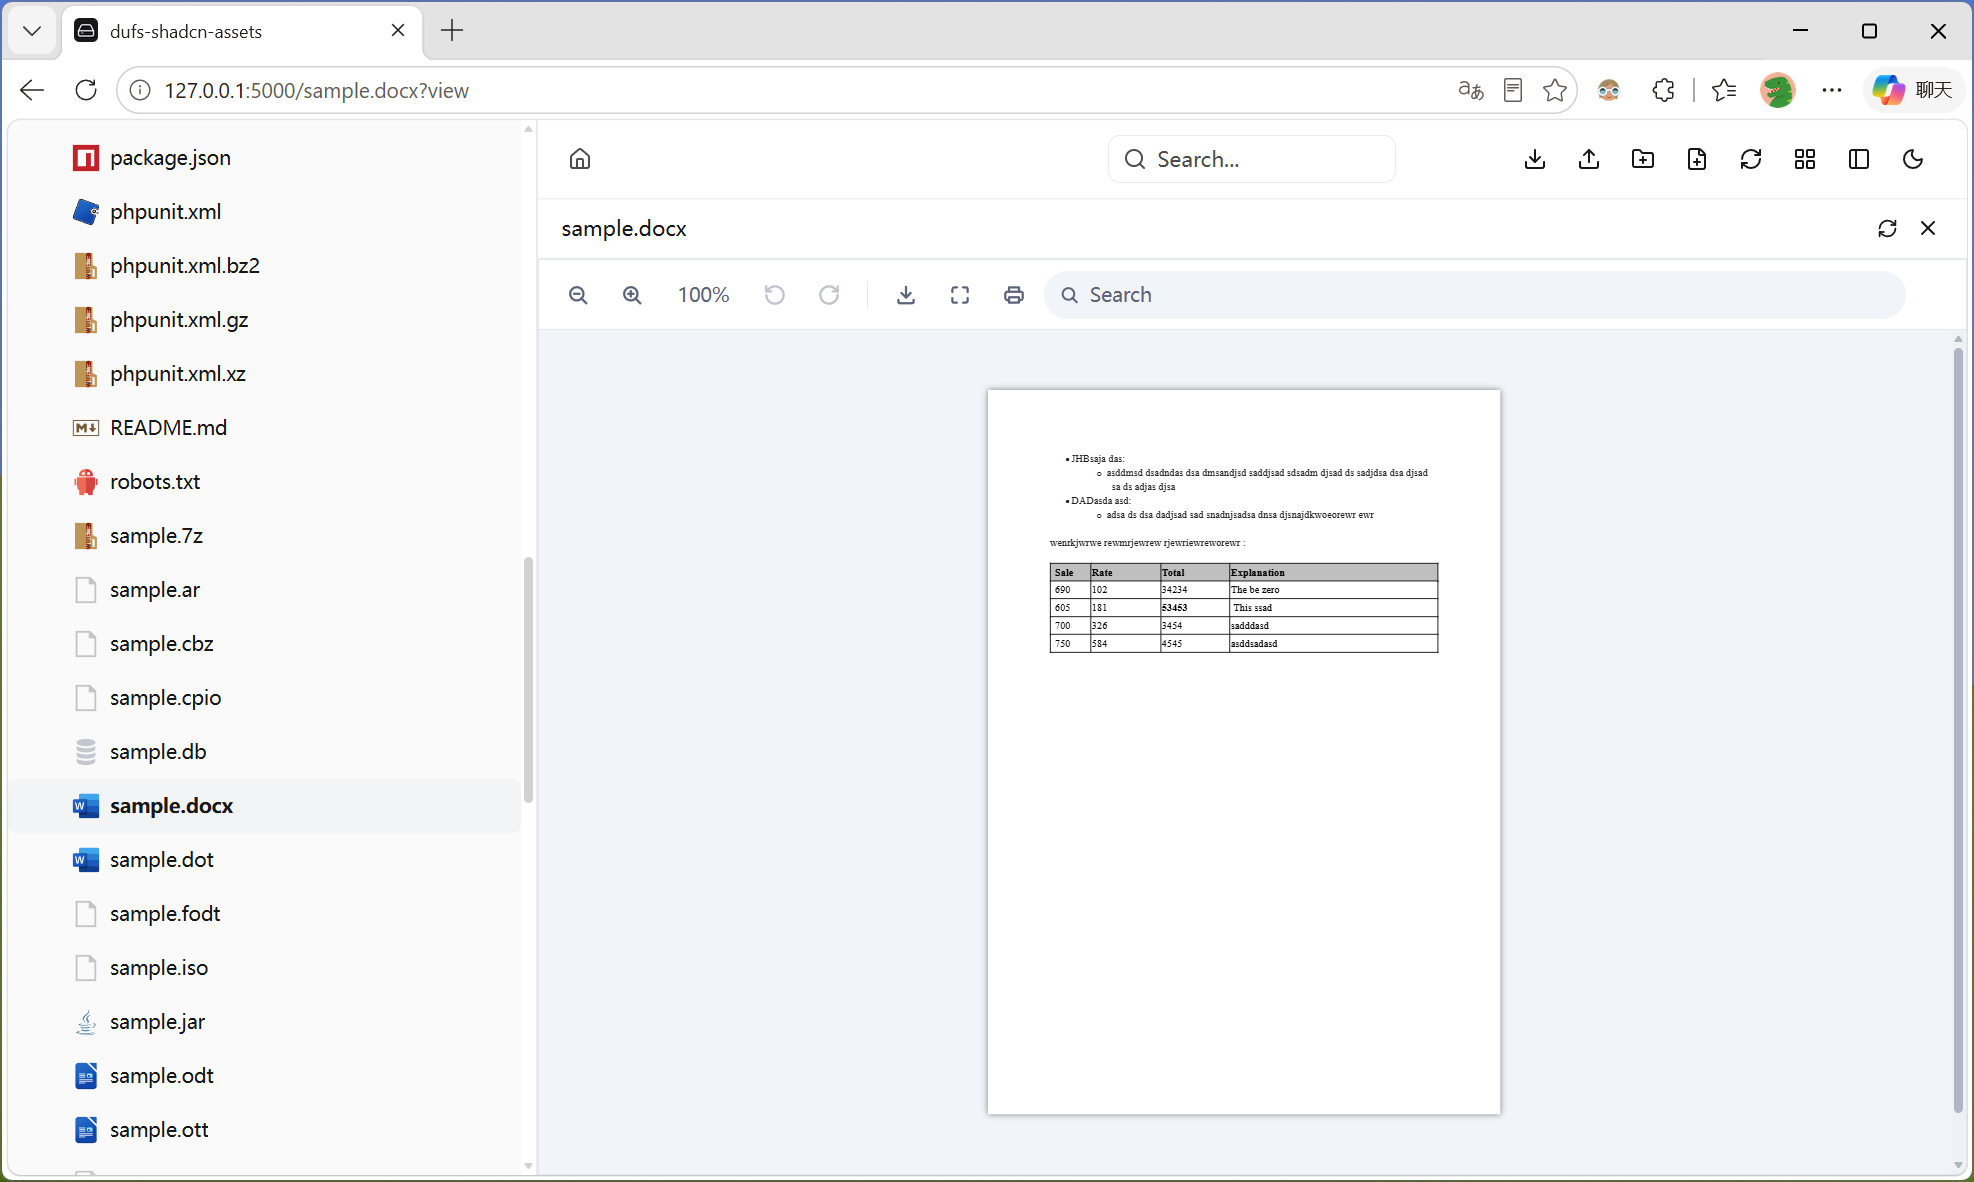Image resolution: width=1974 pixels, height=1182 pixels.
Task: Click the upload file icon
Action: [x=1589, y=159]
